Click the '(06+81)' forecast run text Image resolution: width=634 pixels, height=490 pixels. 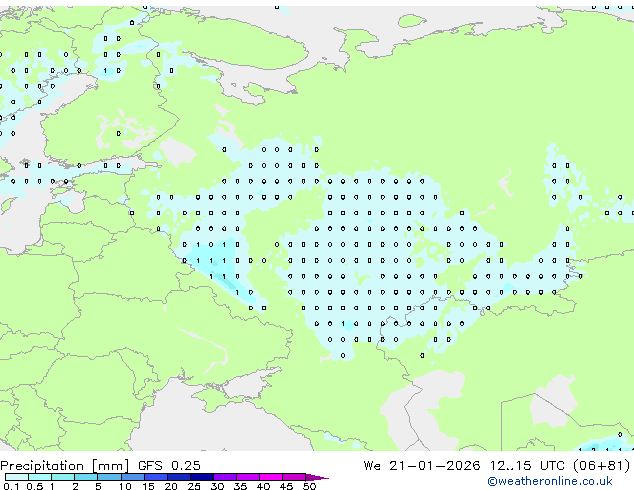tap(602, 466)
